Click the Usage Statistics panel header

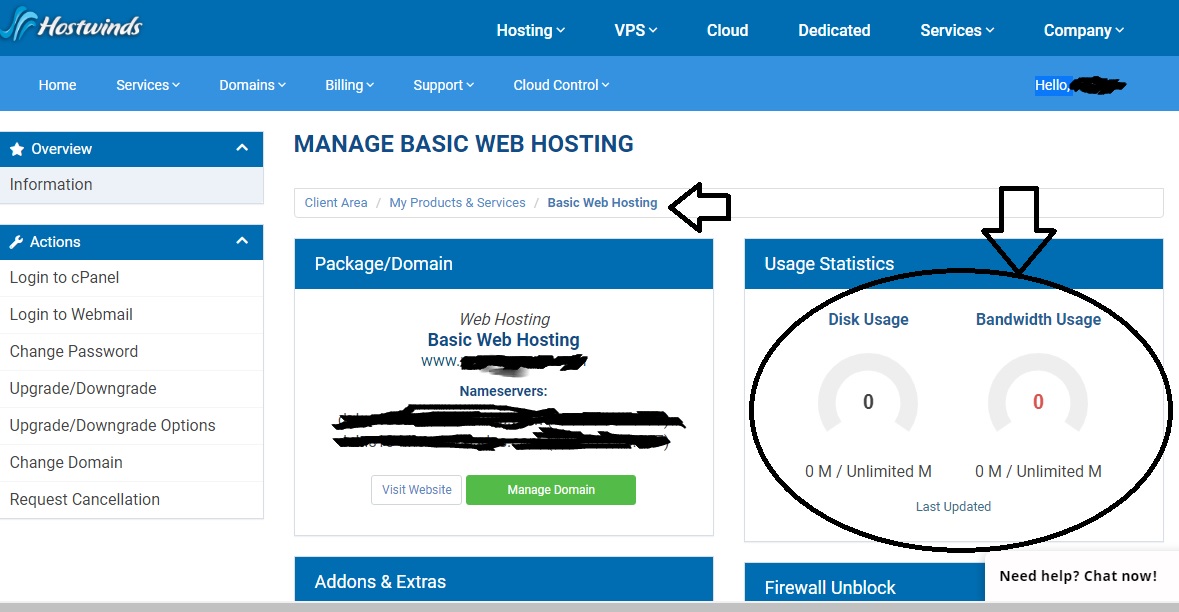click(953, 264)
